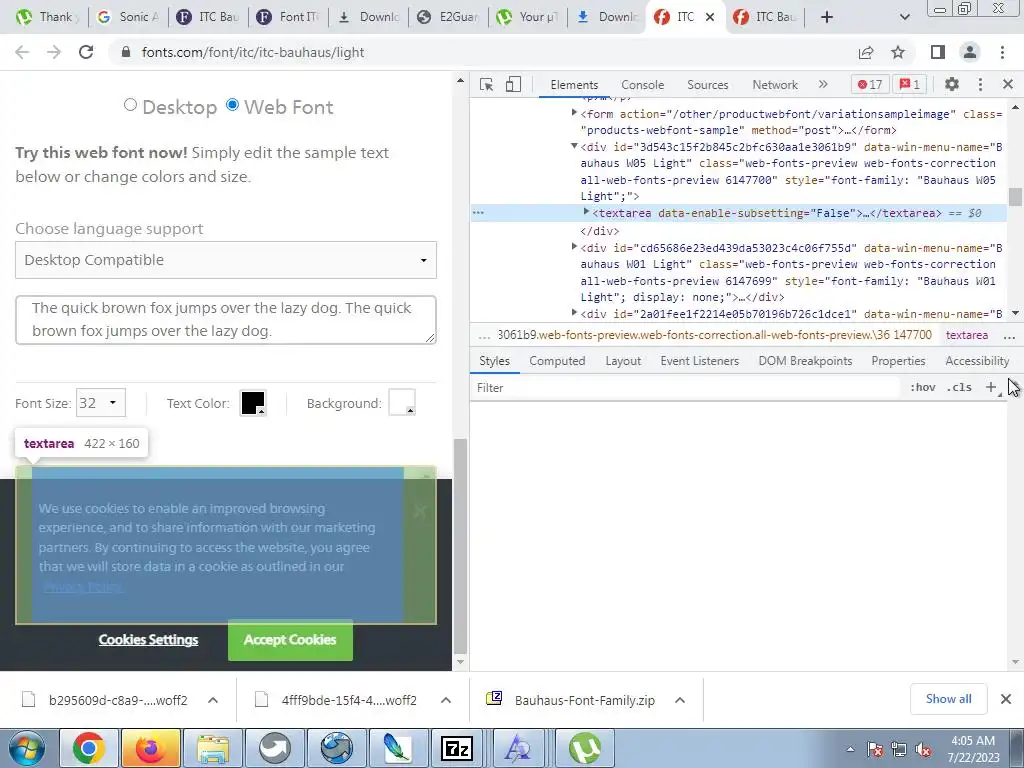The width and height of the screenshot is (1024, 768).
Task: Expand the div id 2a01fee1 node
Action: (574, 313)
